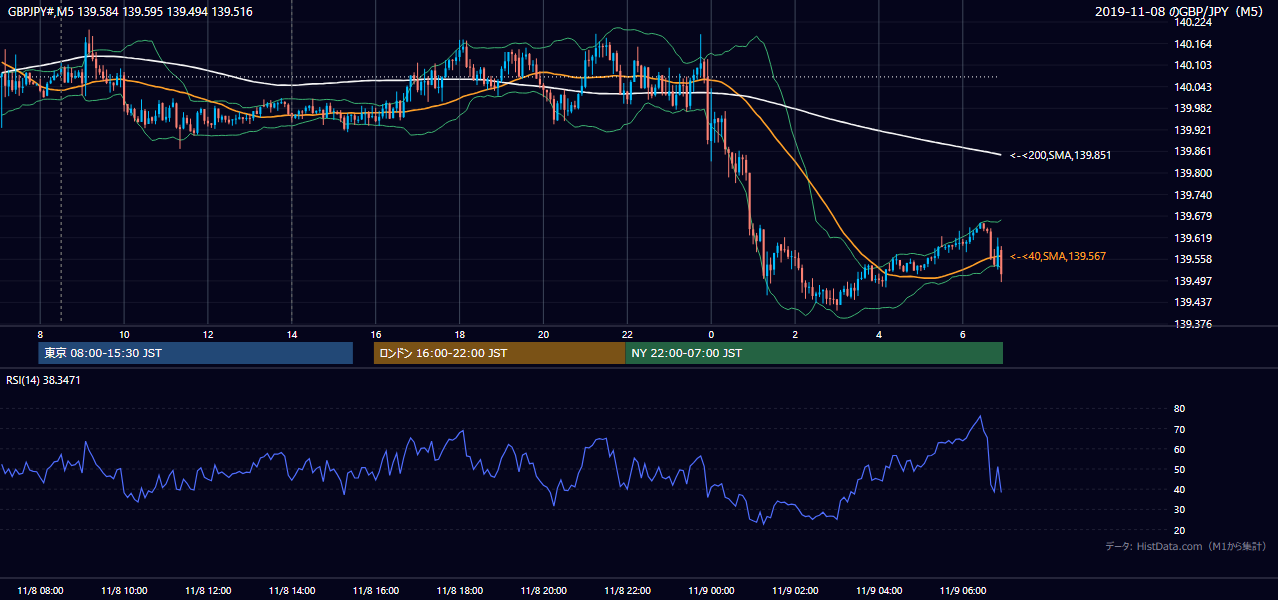Viewport: 1278px width, 600px height.
Task: Click the RSI 60 level label
Action: (1179, 450)
